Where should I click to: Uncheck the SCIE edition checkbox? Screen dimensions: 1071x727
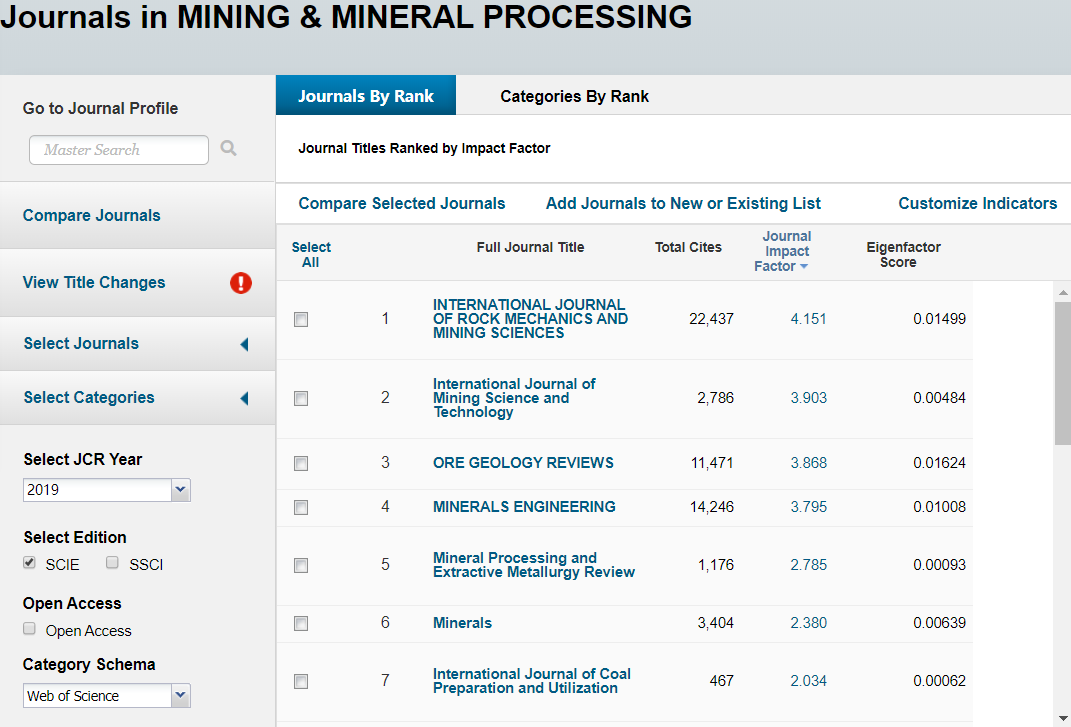(x=30, y=563)
